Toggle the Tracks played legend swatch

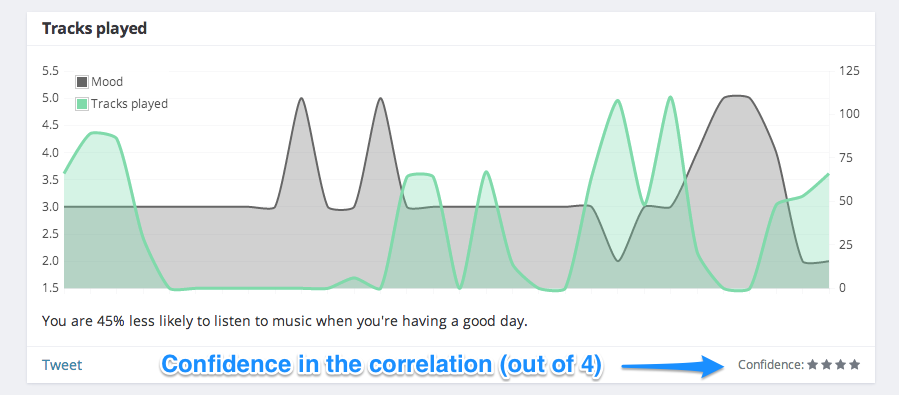tap(82, 104)
